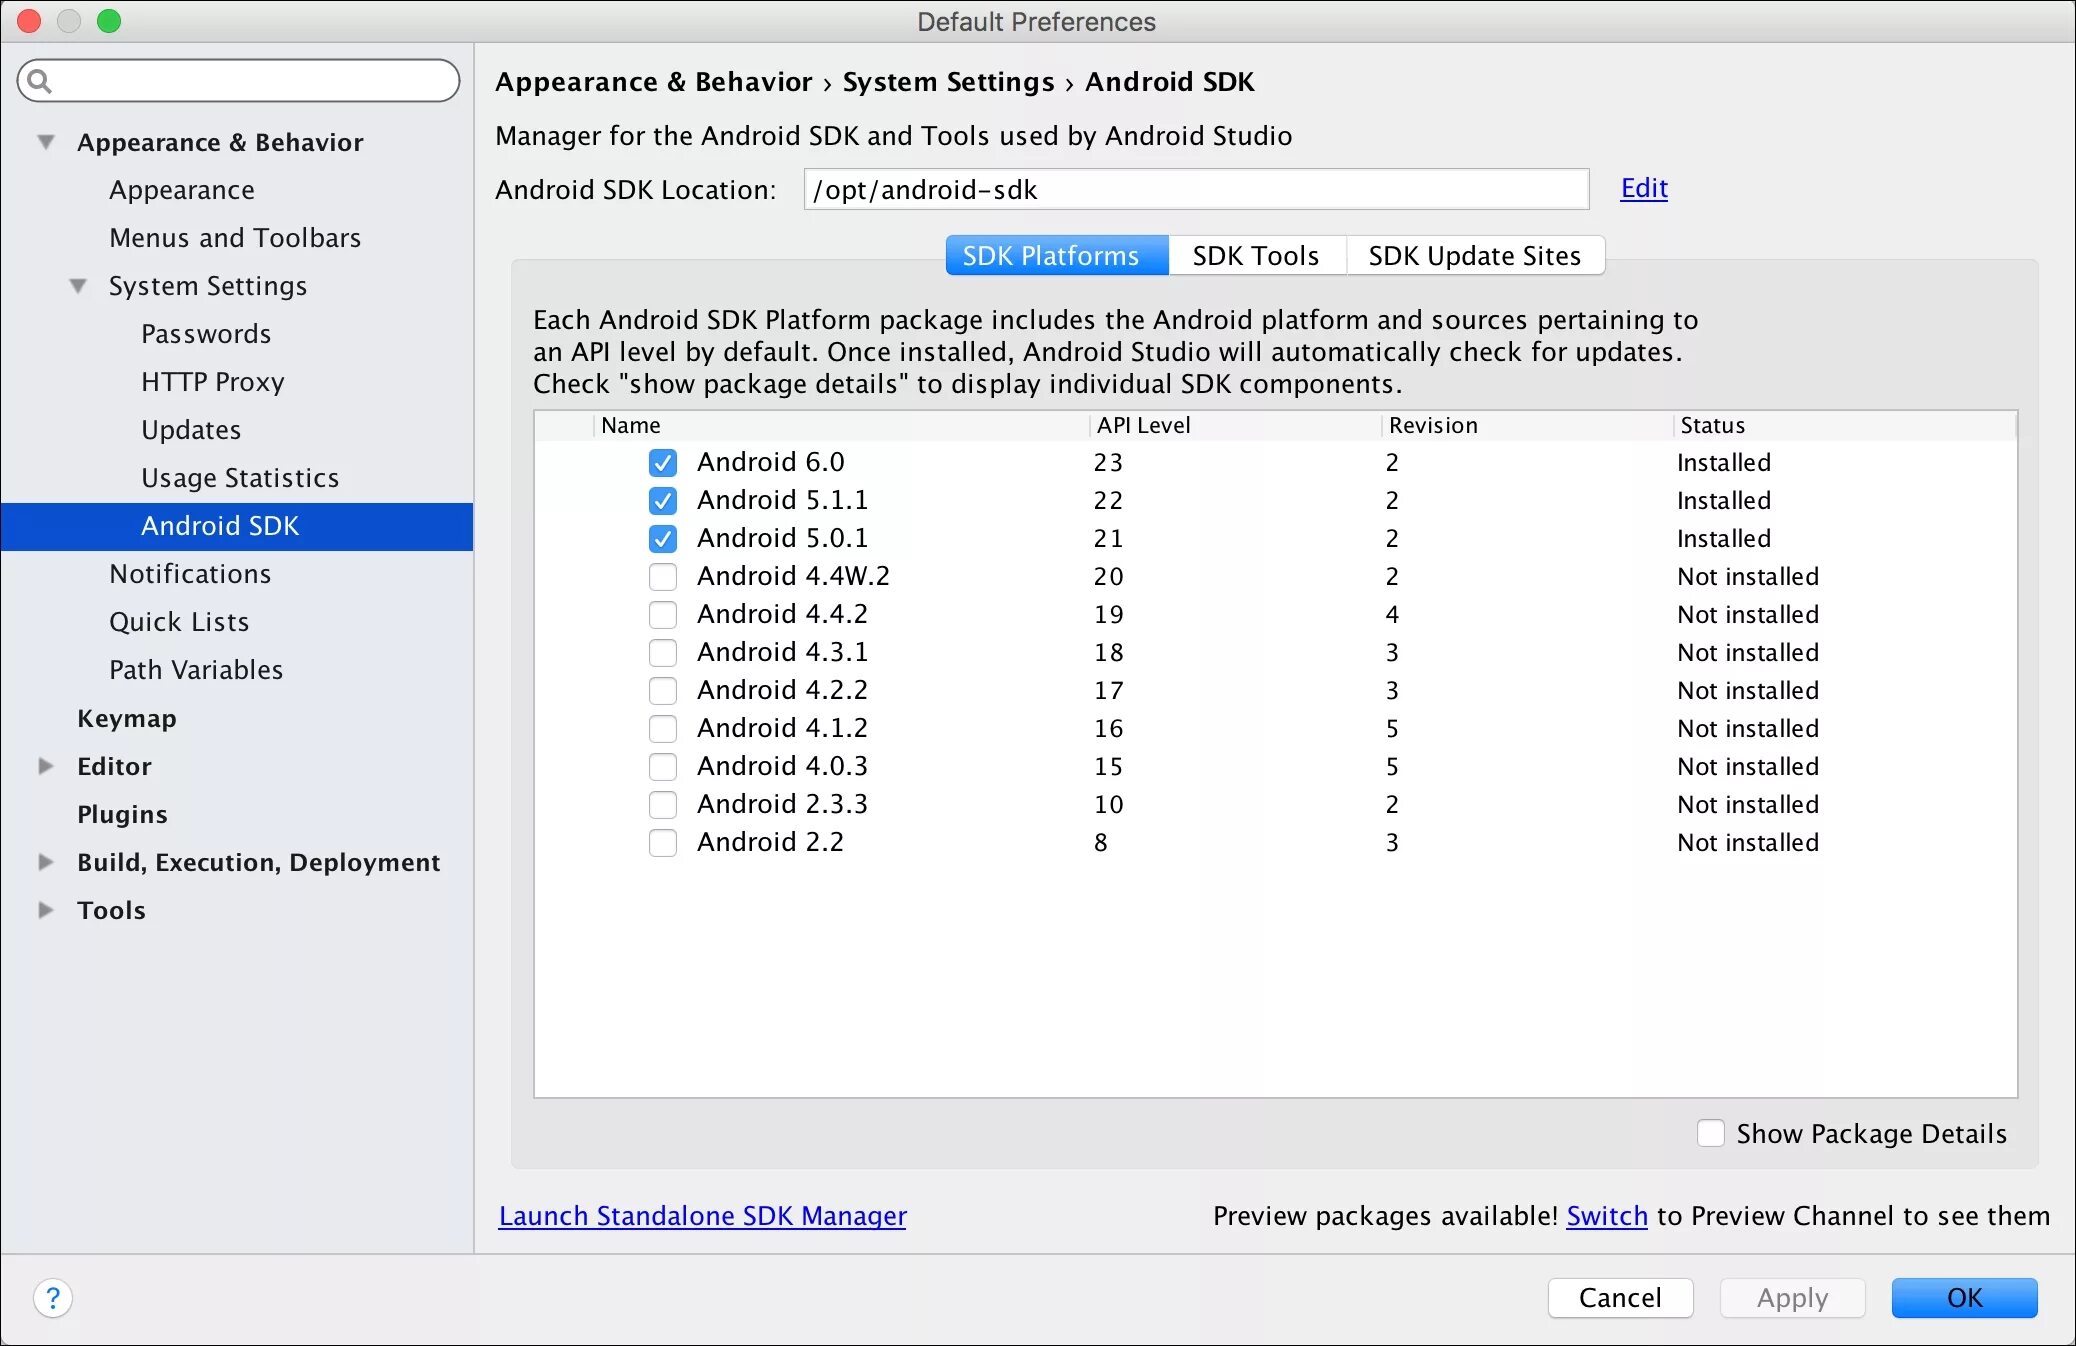Viewport: 2076px width, 1346px height.
Task: Collapse the System Settings subtree
Action: click(78, 286)
